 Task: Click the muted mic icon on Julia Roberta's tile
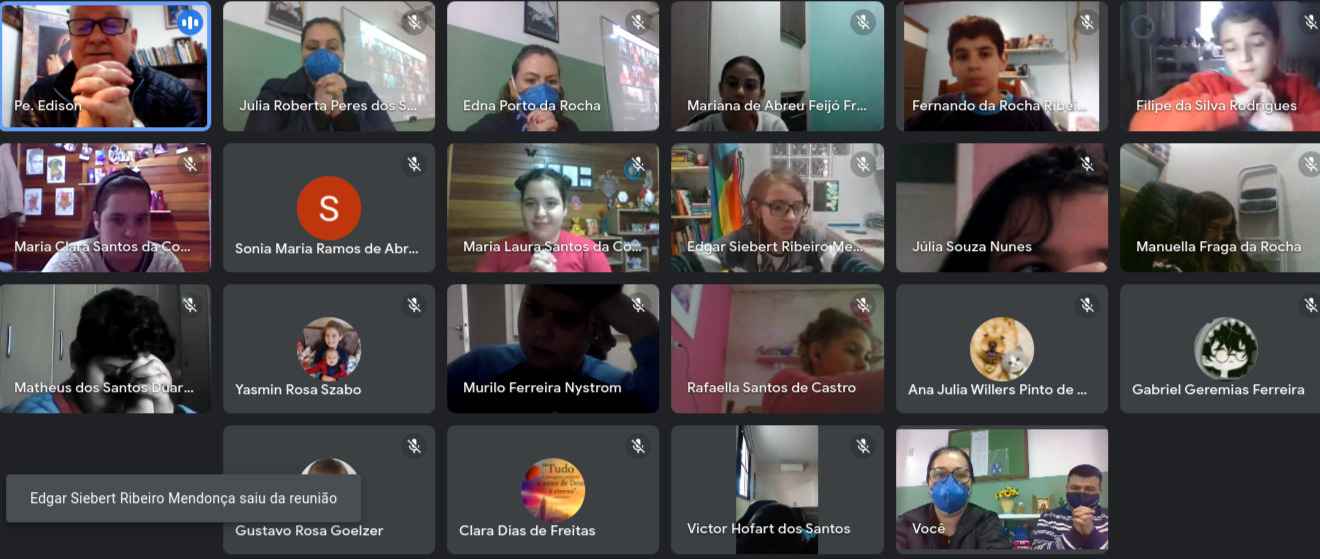[414, 22]
